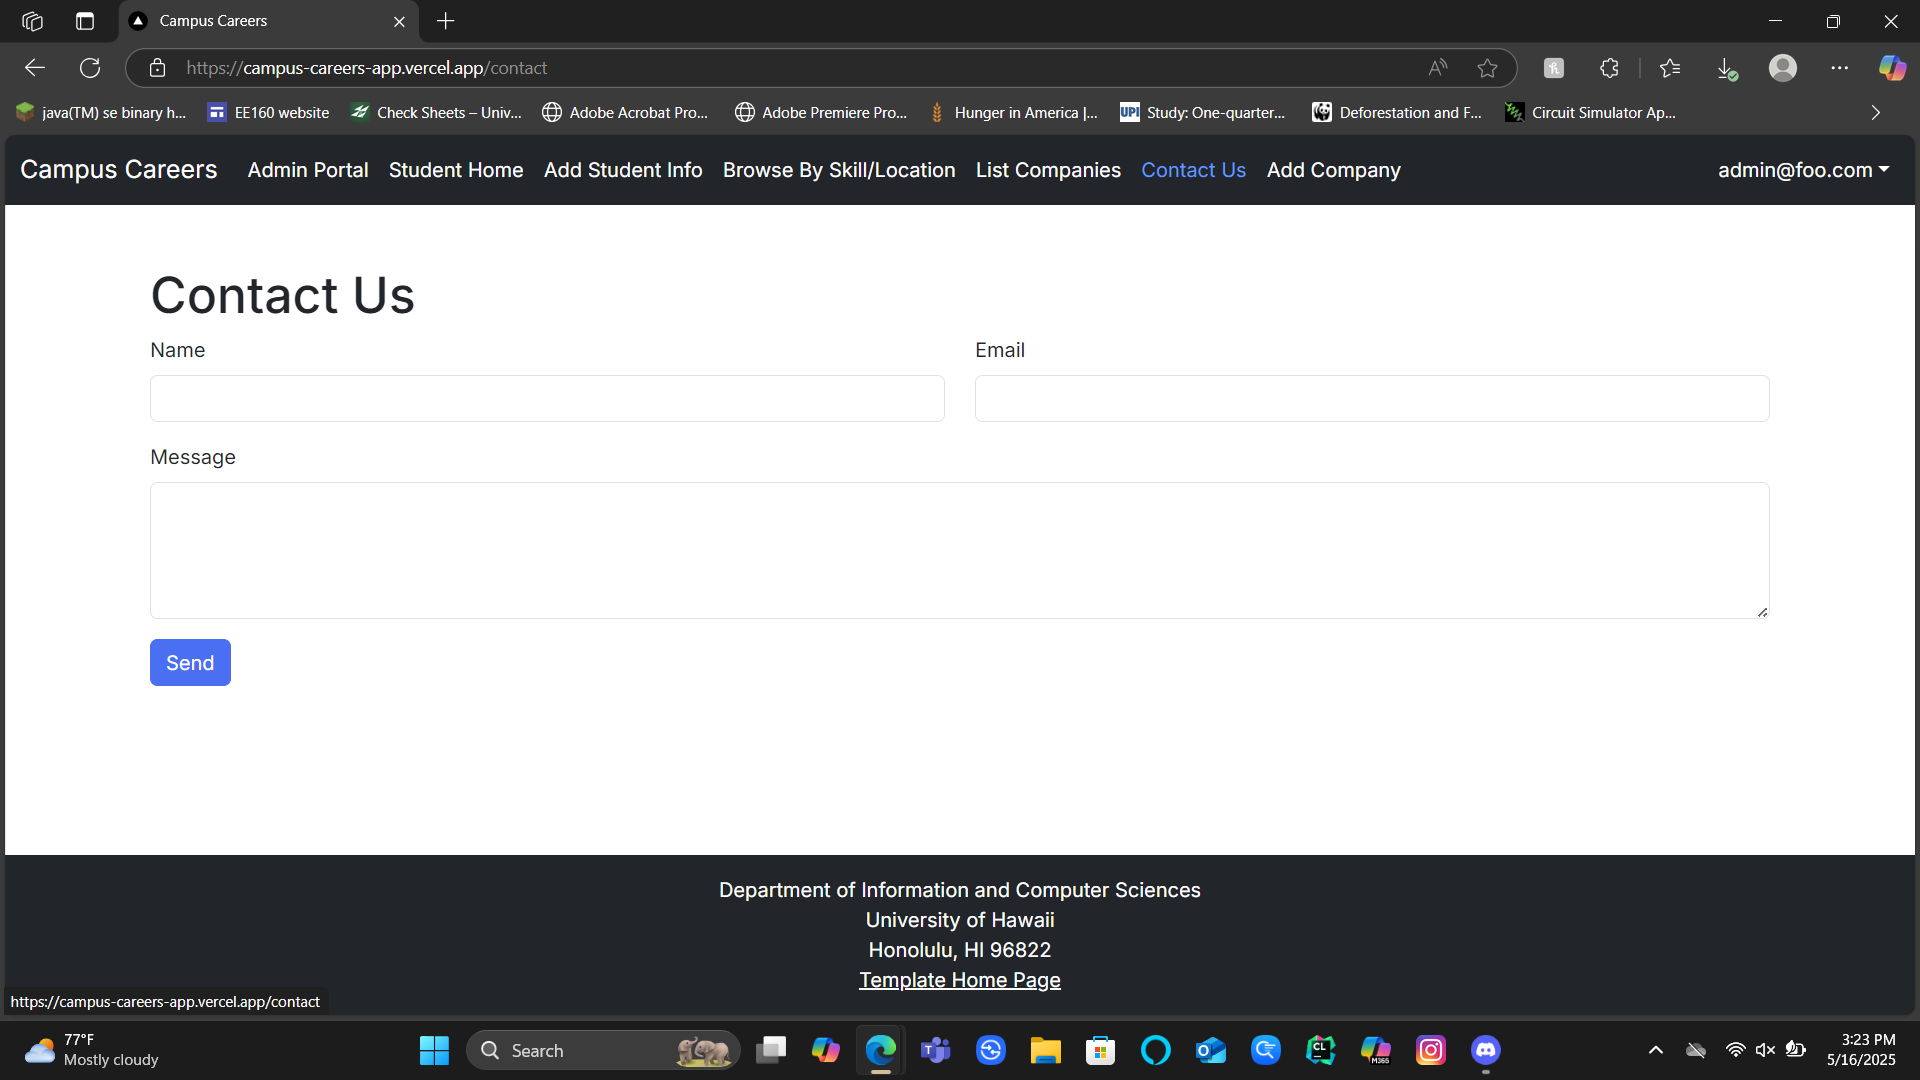The image size is (1920, 1080).
Task: Click the browser refresh icon
Action: point(90,68)
